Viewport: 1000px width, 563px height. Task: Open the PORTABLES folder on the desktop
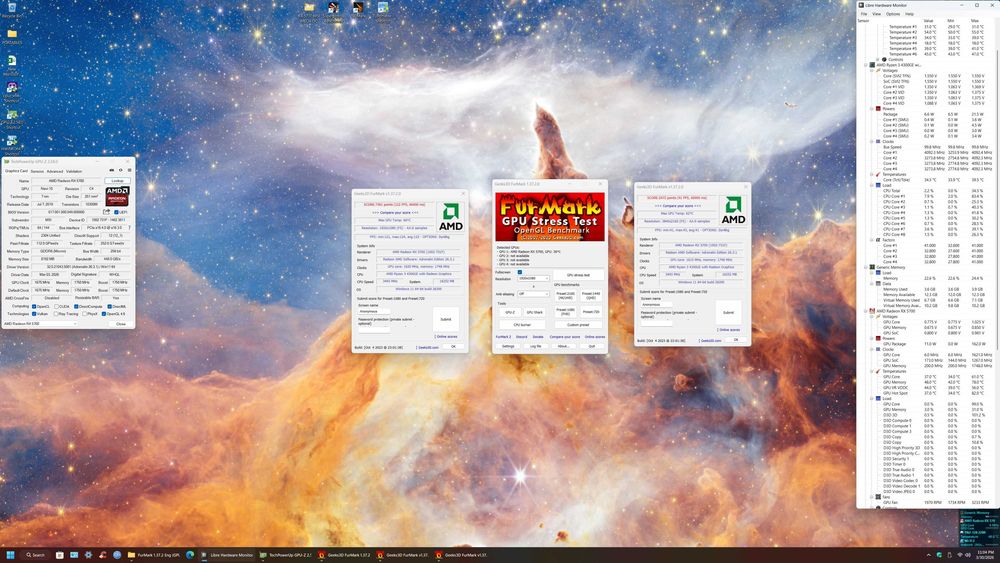click(11, 36)
